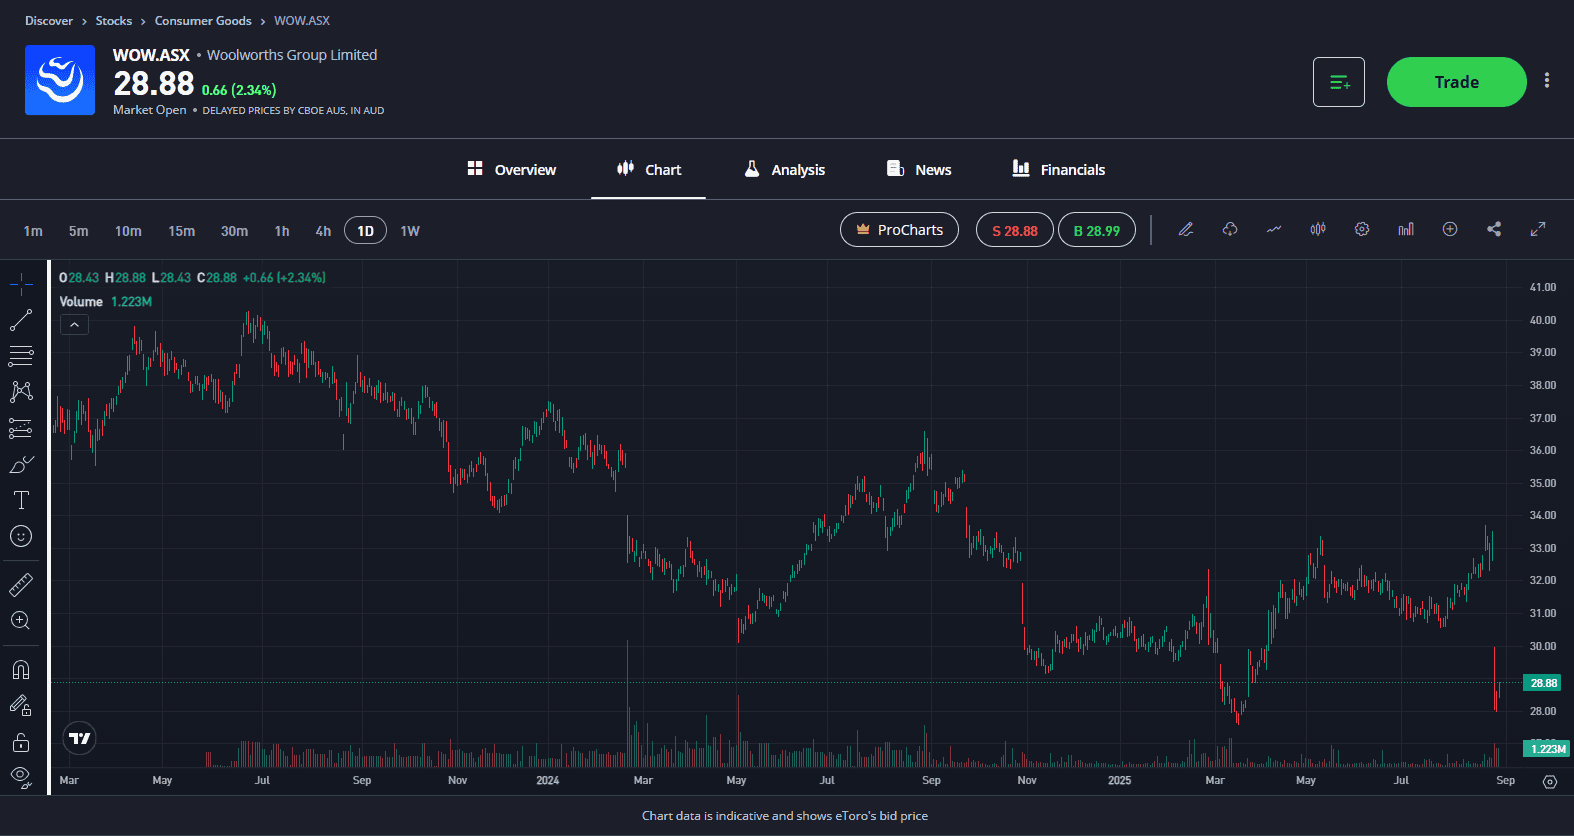The height and width of the screenshot is (836, 1574).
Task: Open the emoji icons tool
Action: [21, 536]
